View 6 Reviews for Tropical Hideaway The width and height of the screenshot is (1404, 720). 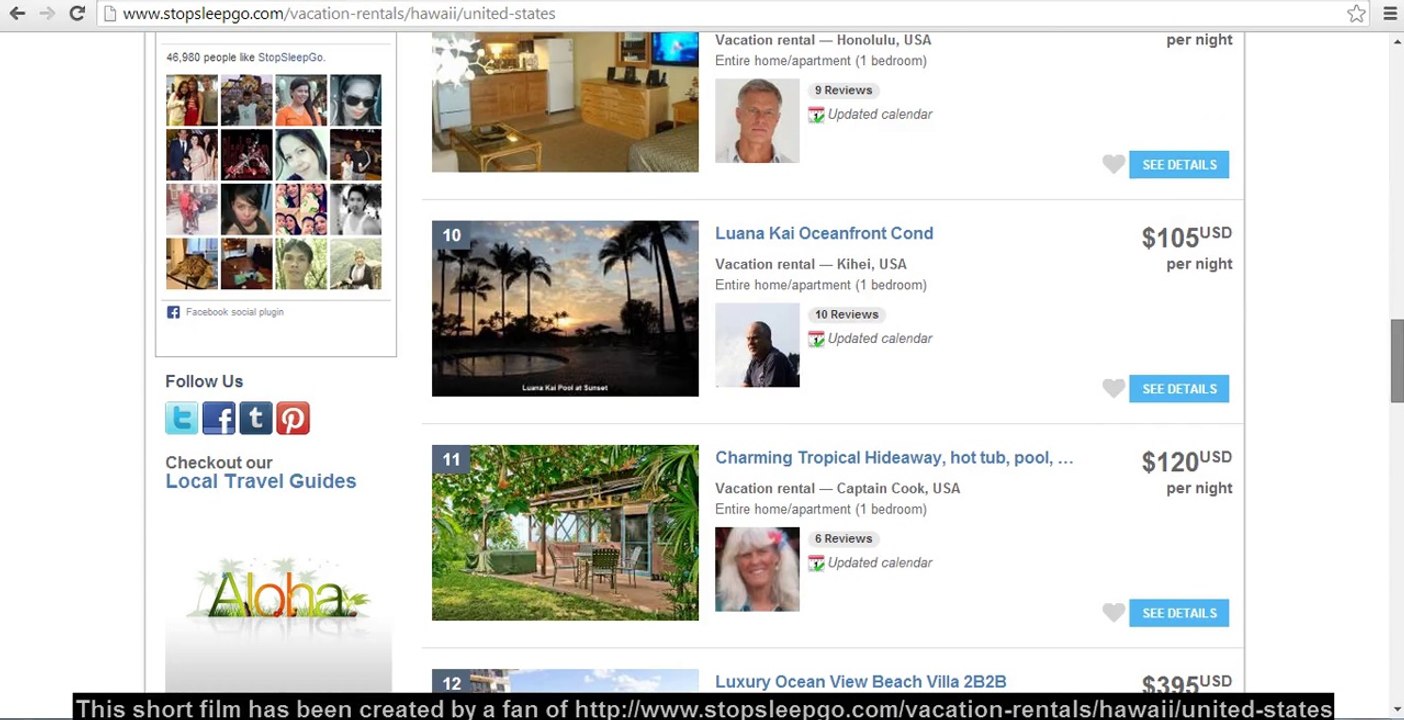click(x=844, y=538)
